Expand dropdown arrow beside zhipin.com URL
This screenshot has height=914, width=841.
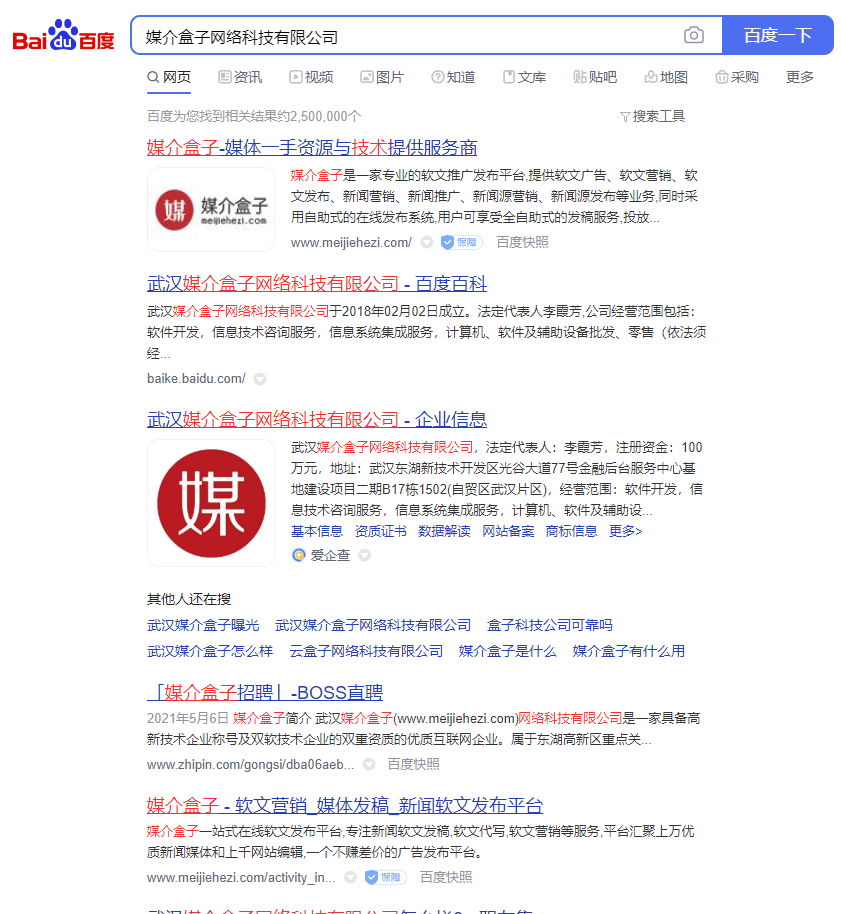click(x=369, y=764)
